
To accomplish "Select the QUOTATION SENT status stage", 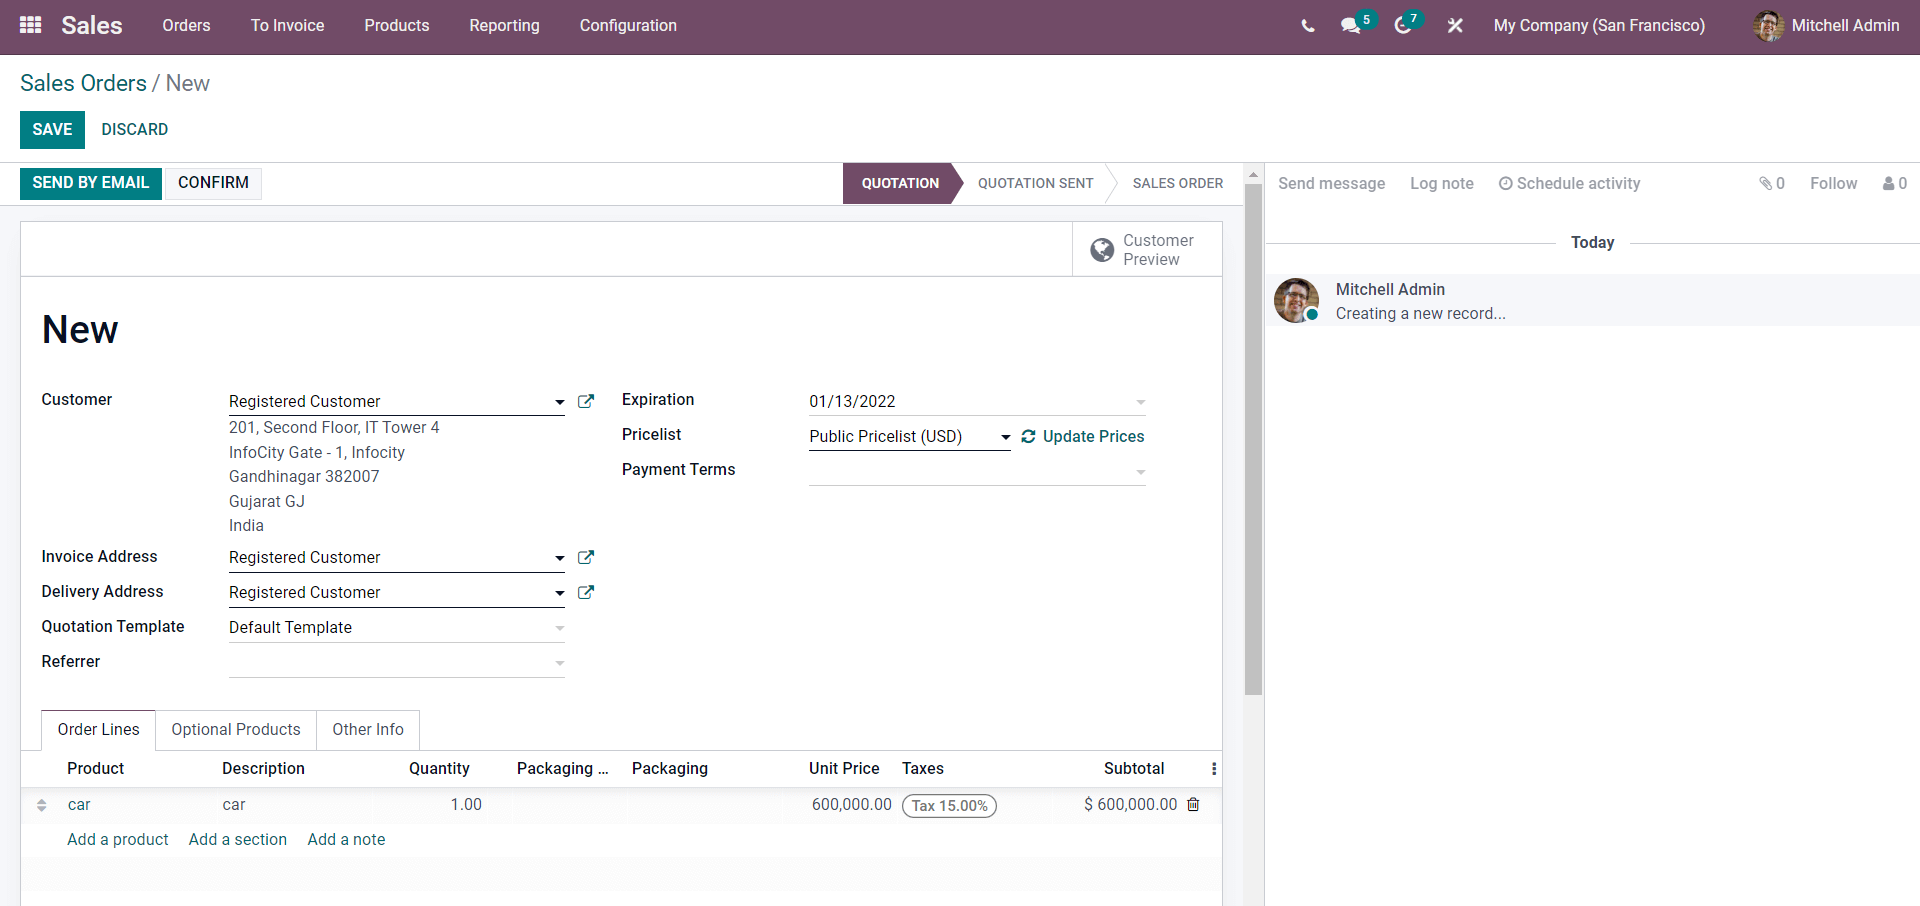I will click(x=1035, y=183).
